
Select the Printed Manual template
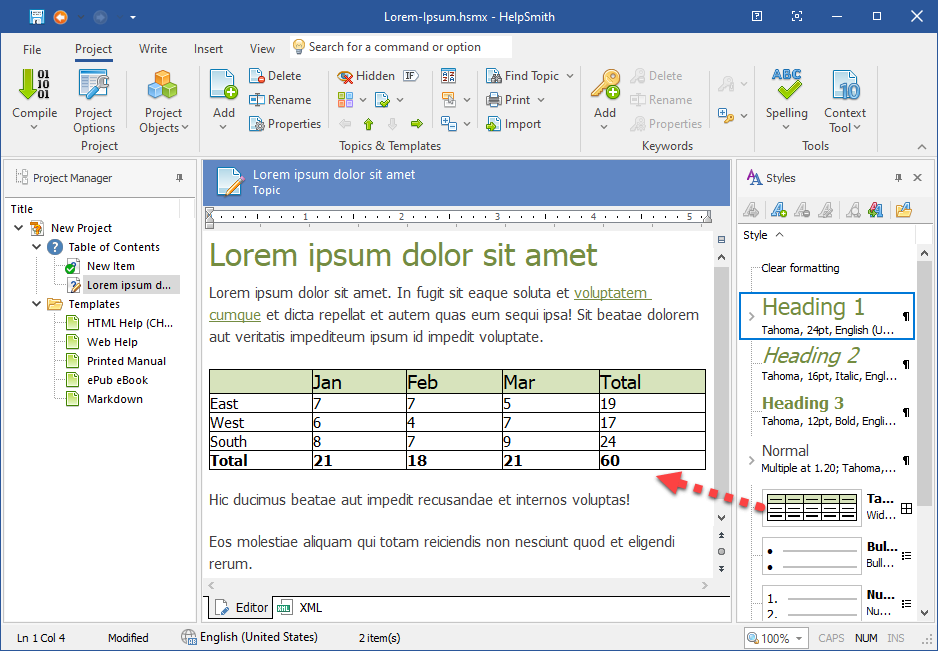[x=126, y=361]
